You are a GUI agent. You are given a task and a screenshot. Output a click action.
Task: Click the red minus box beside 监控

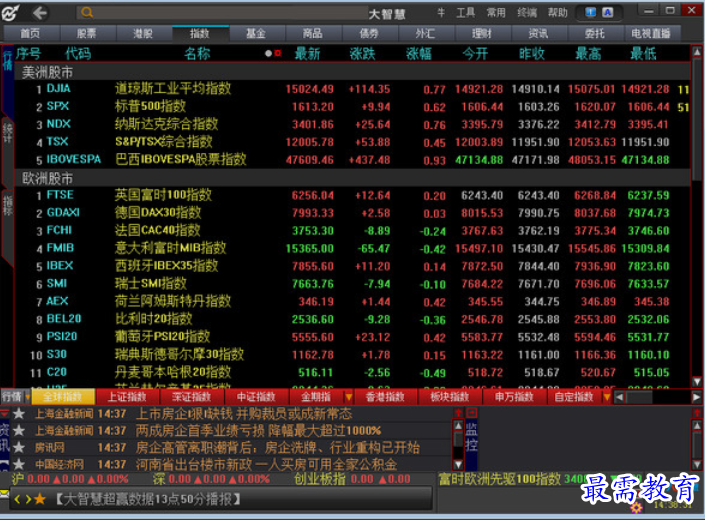[472, 412]
